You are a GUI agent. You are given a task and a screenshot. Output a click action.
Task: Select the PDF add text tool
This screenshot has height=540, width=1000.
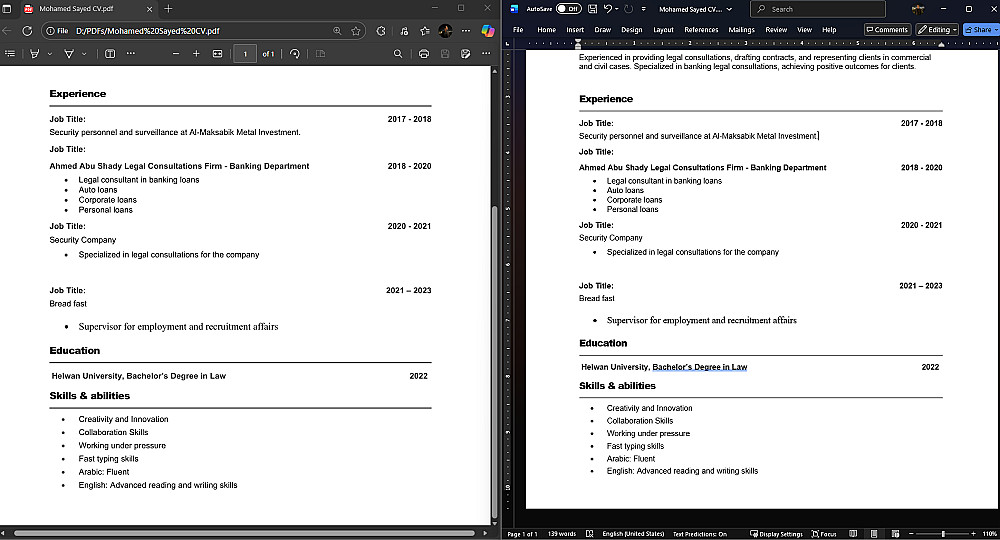[x=110, y=54]
